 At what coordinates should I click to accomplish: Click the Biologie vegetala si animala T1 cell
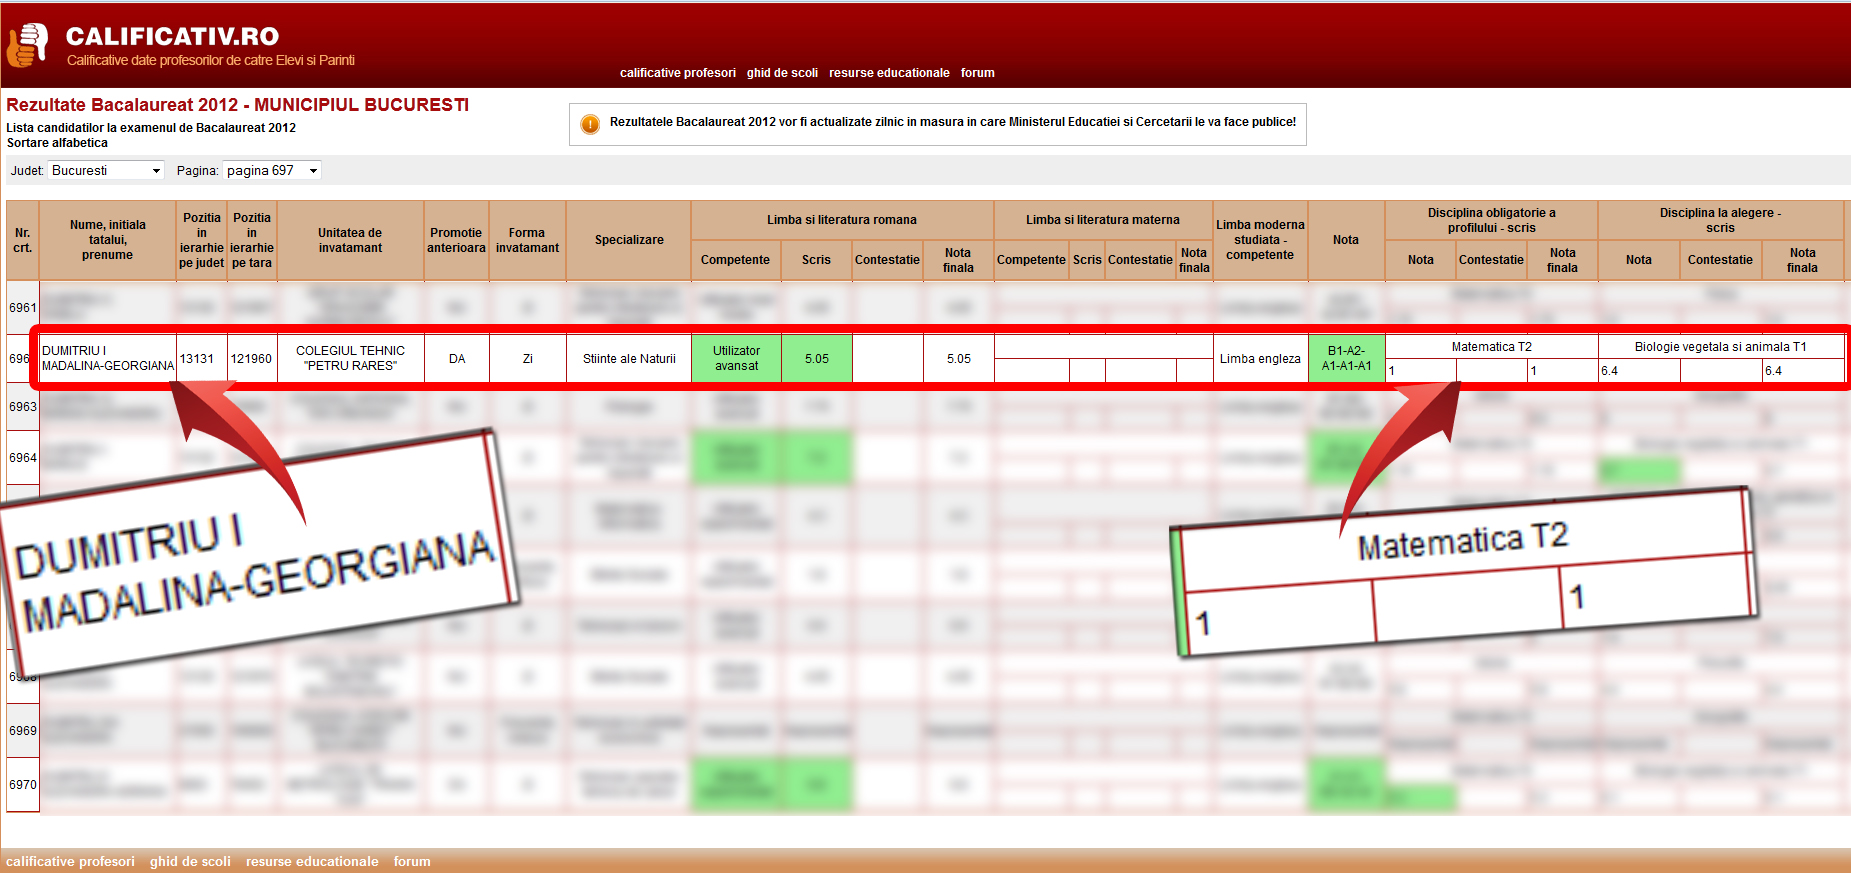click(1720, 347)
